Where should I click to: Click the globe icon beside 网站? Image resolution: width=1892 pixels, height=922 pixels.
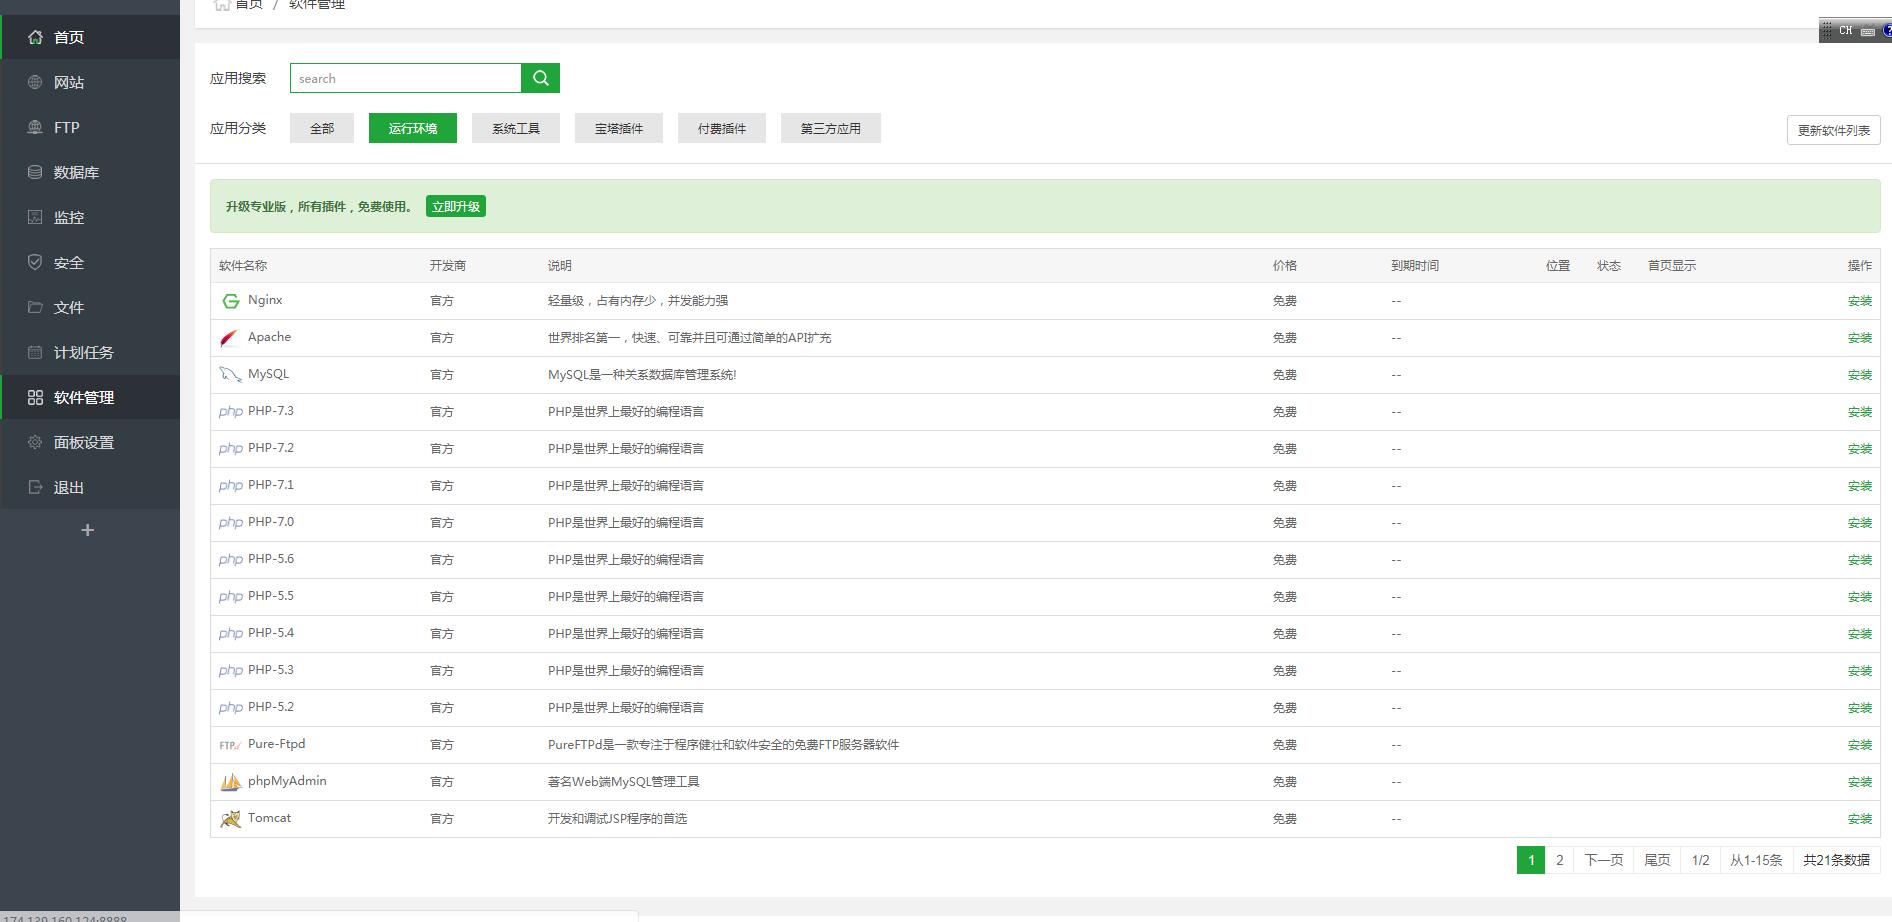35,82
